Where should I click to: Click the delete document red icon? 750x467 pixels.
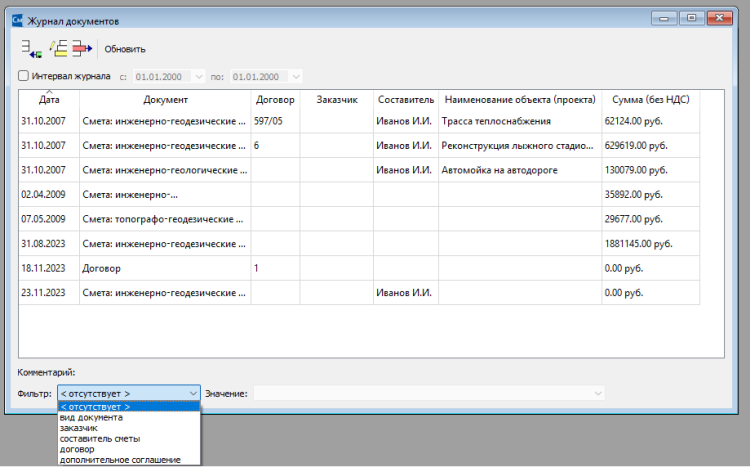point(82,48)
